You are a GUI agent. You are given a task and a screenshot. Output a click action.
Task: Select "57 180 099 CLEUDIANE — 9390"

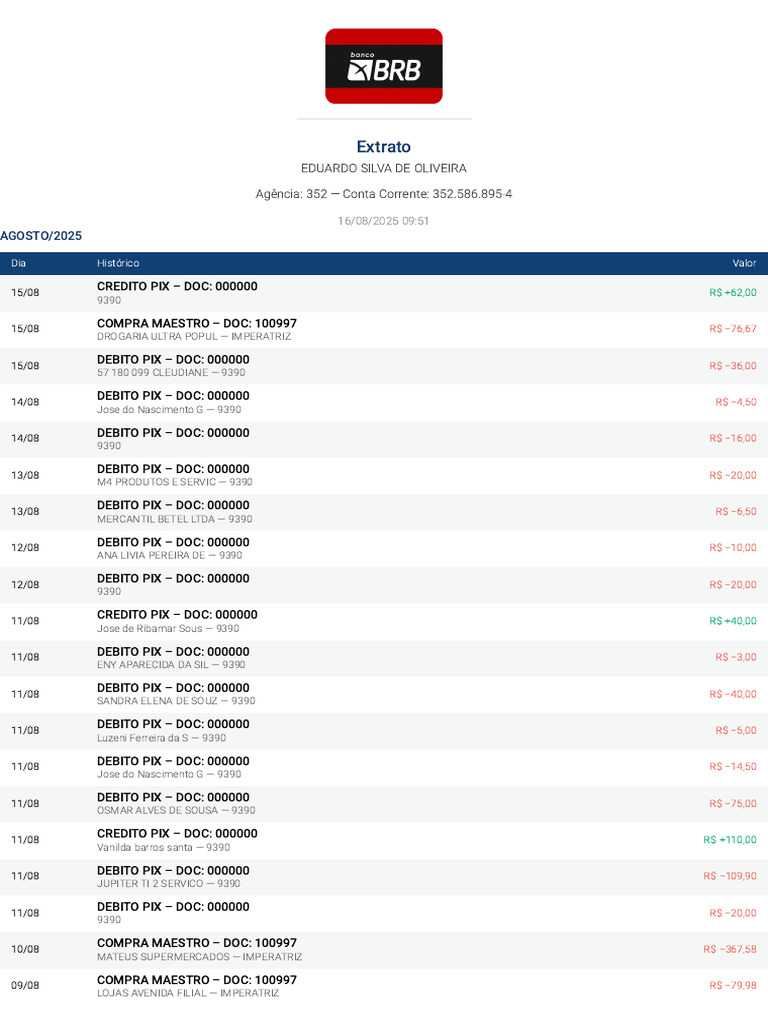(x=171, y=372)
